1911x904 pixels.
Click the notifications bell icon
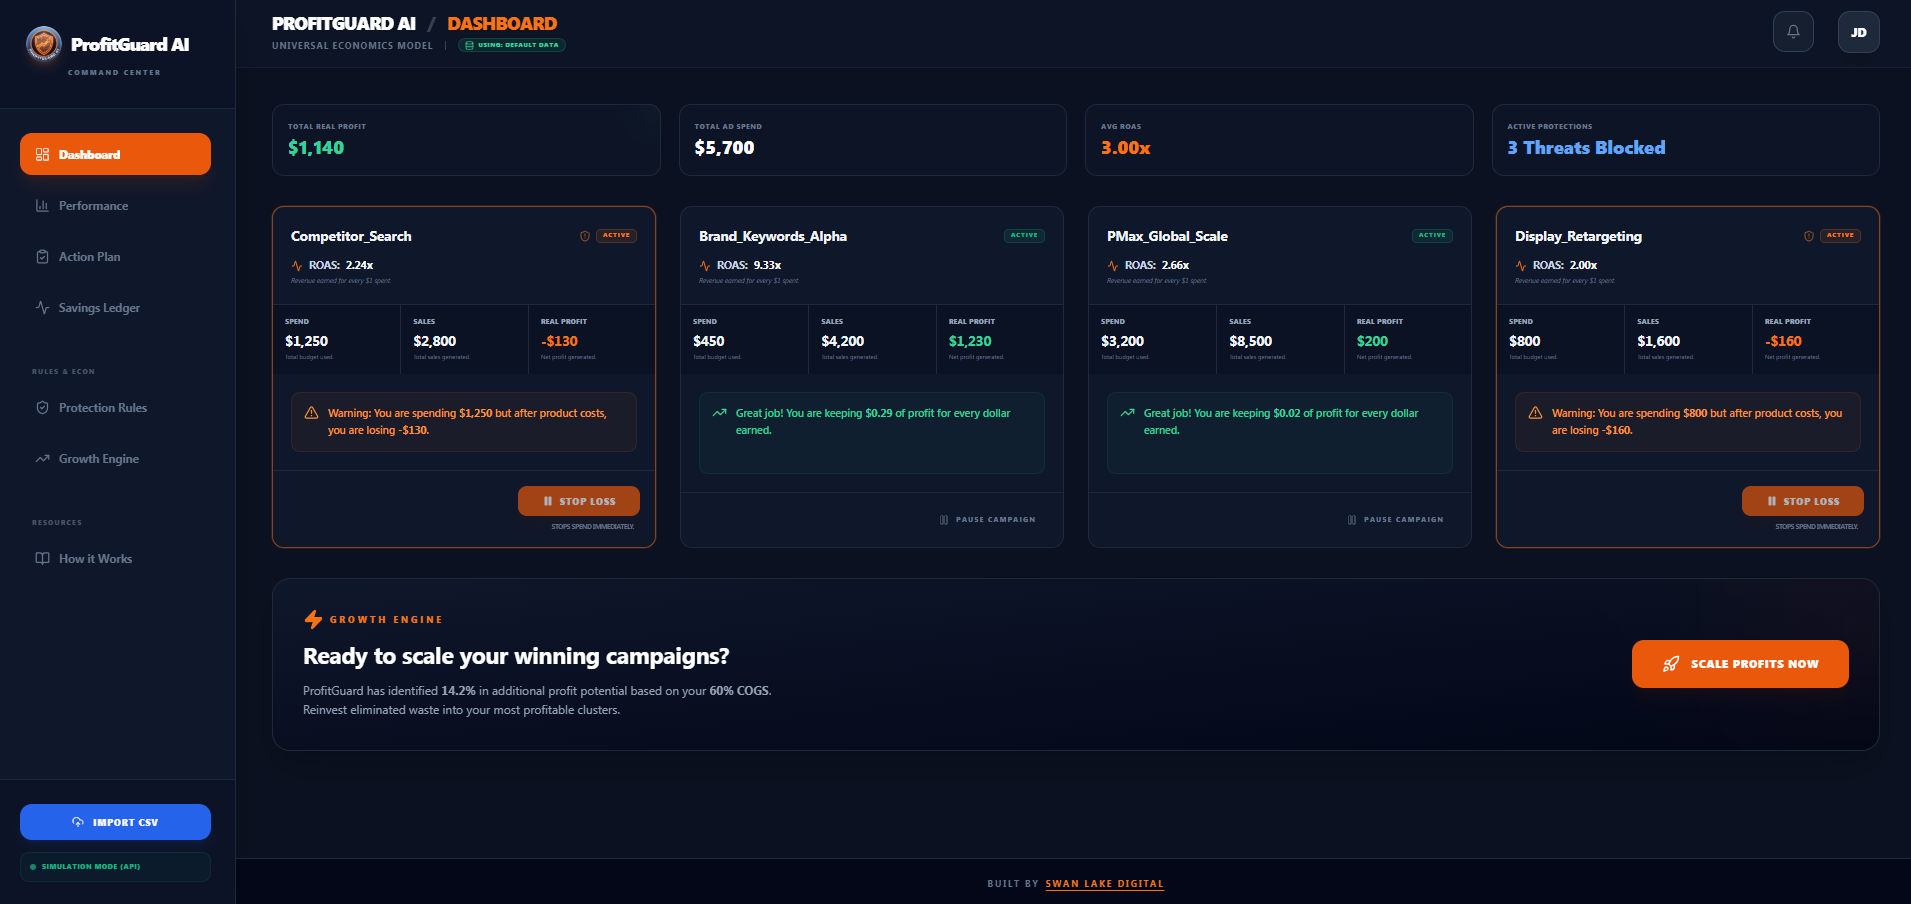click(x=1793, y=31)
